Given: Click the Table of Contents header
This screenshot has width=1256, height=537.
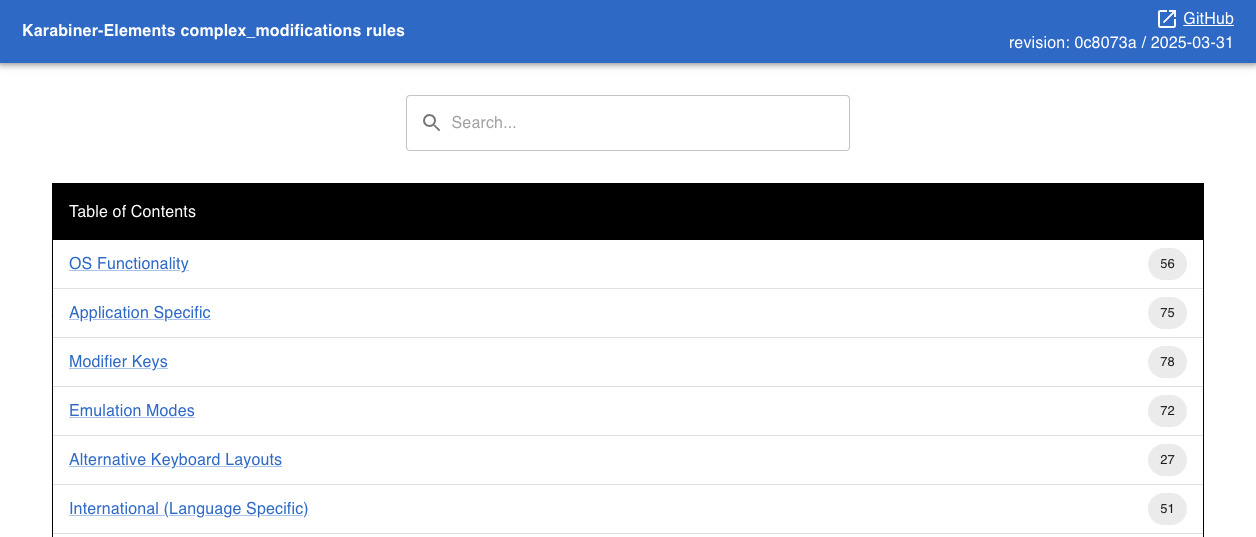Looking at the screenshot, I should pos(132,212).
